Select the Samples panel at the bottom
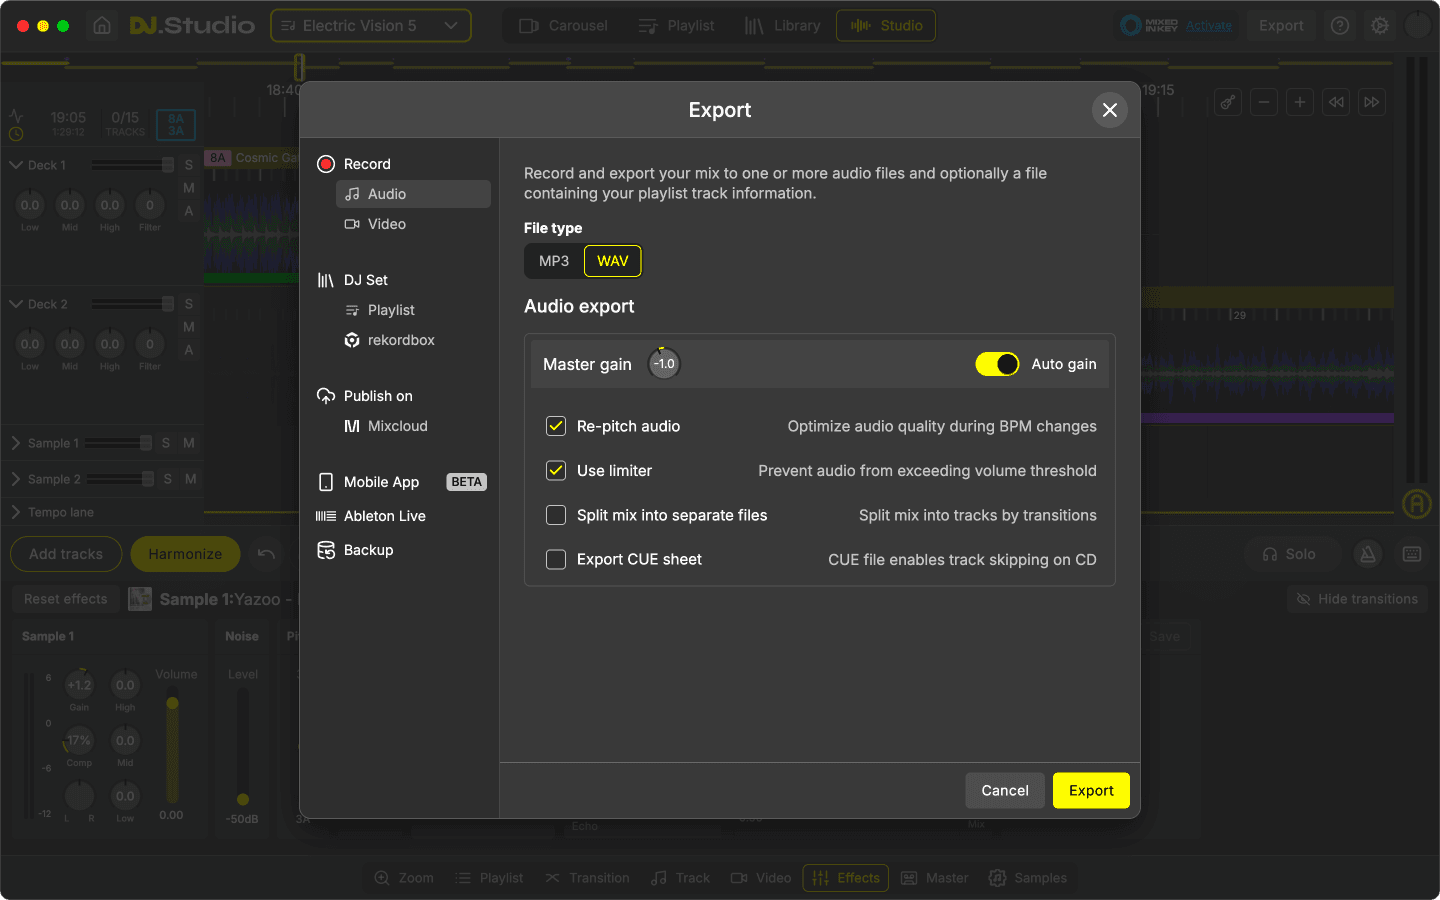 (x=1029, y=878)
